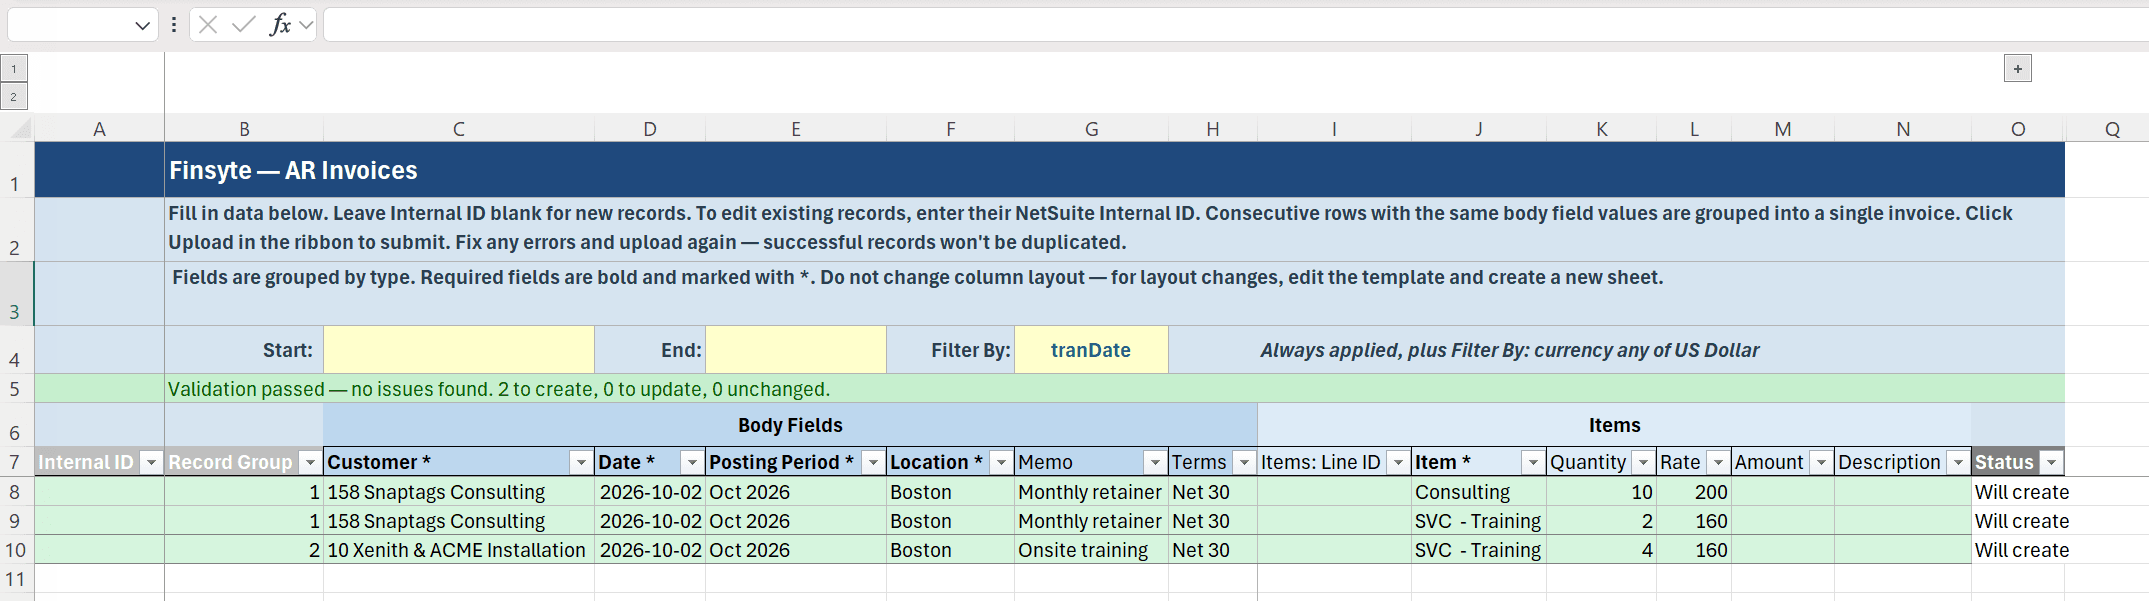Image resolution: width=2149 pixels, height=601 pixels.
Task: Open the Items: Line ID filter dropdown
Action: click(x=1398, y=462)
